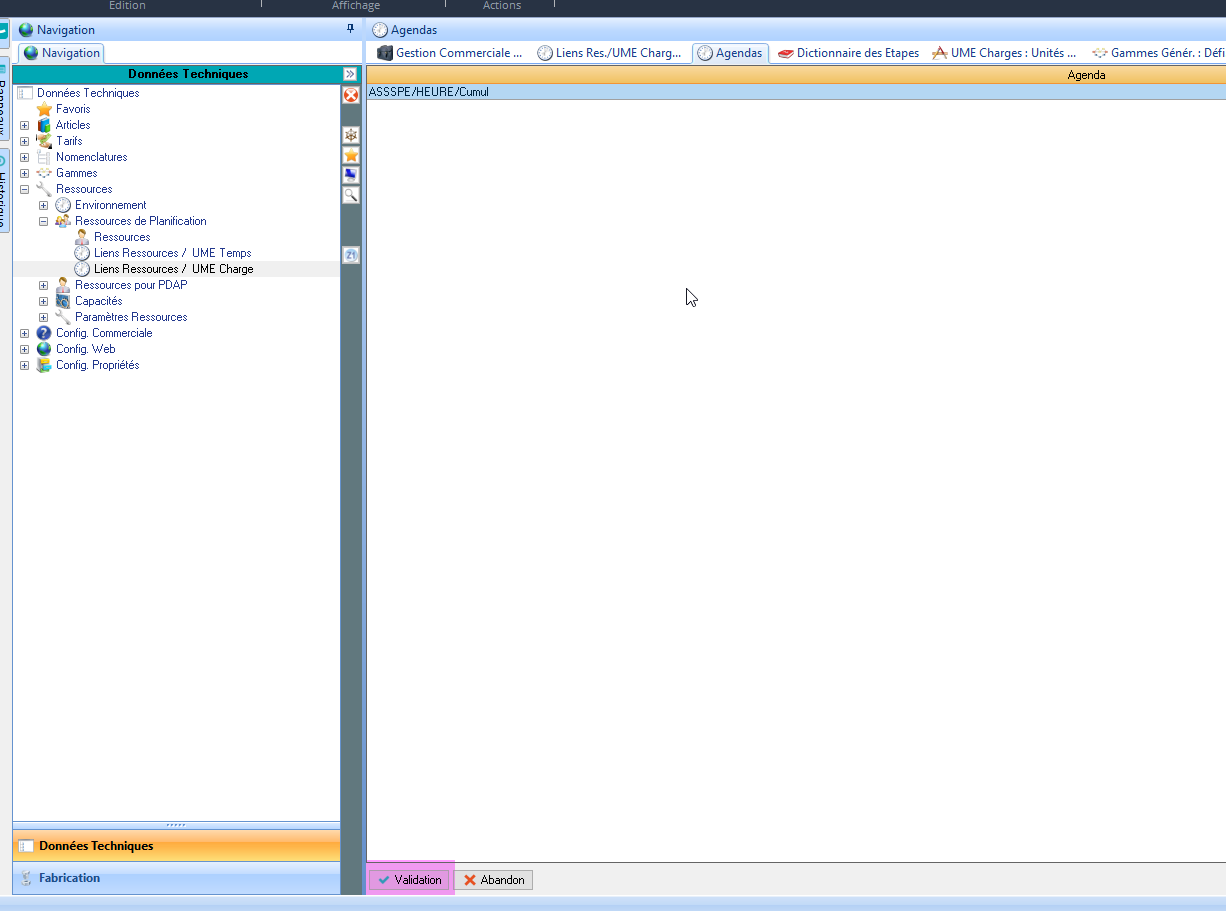Viewport: 1226px width, 911px height.
Task: Collapse navigation panel with double-chevron button
Action: click(x=350, y=74)
